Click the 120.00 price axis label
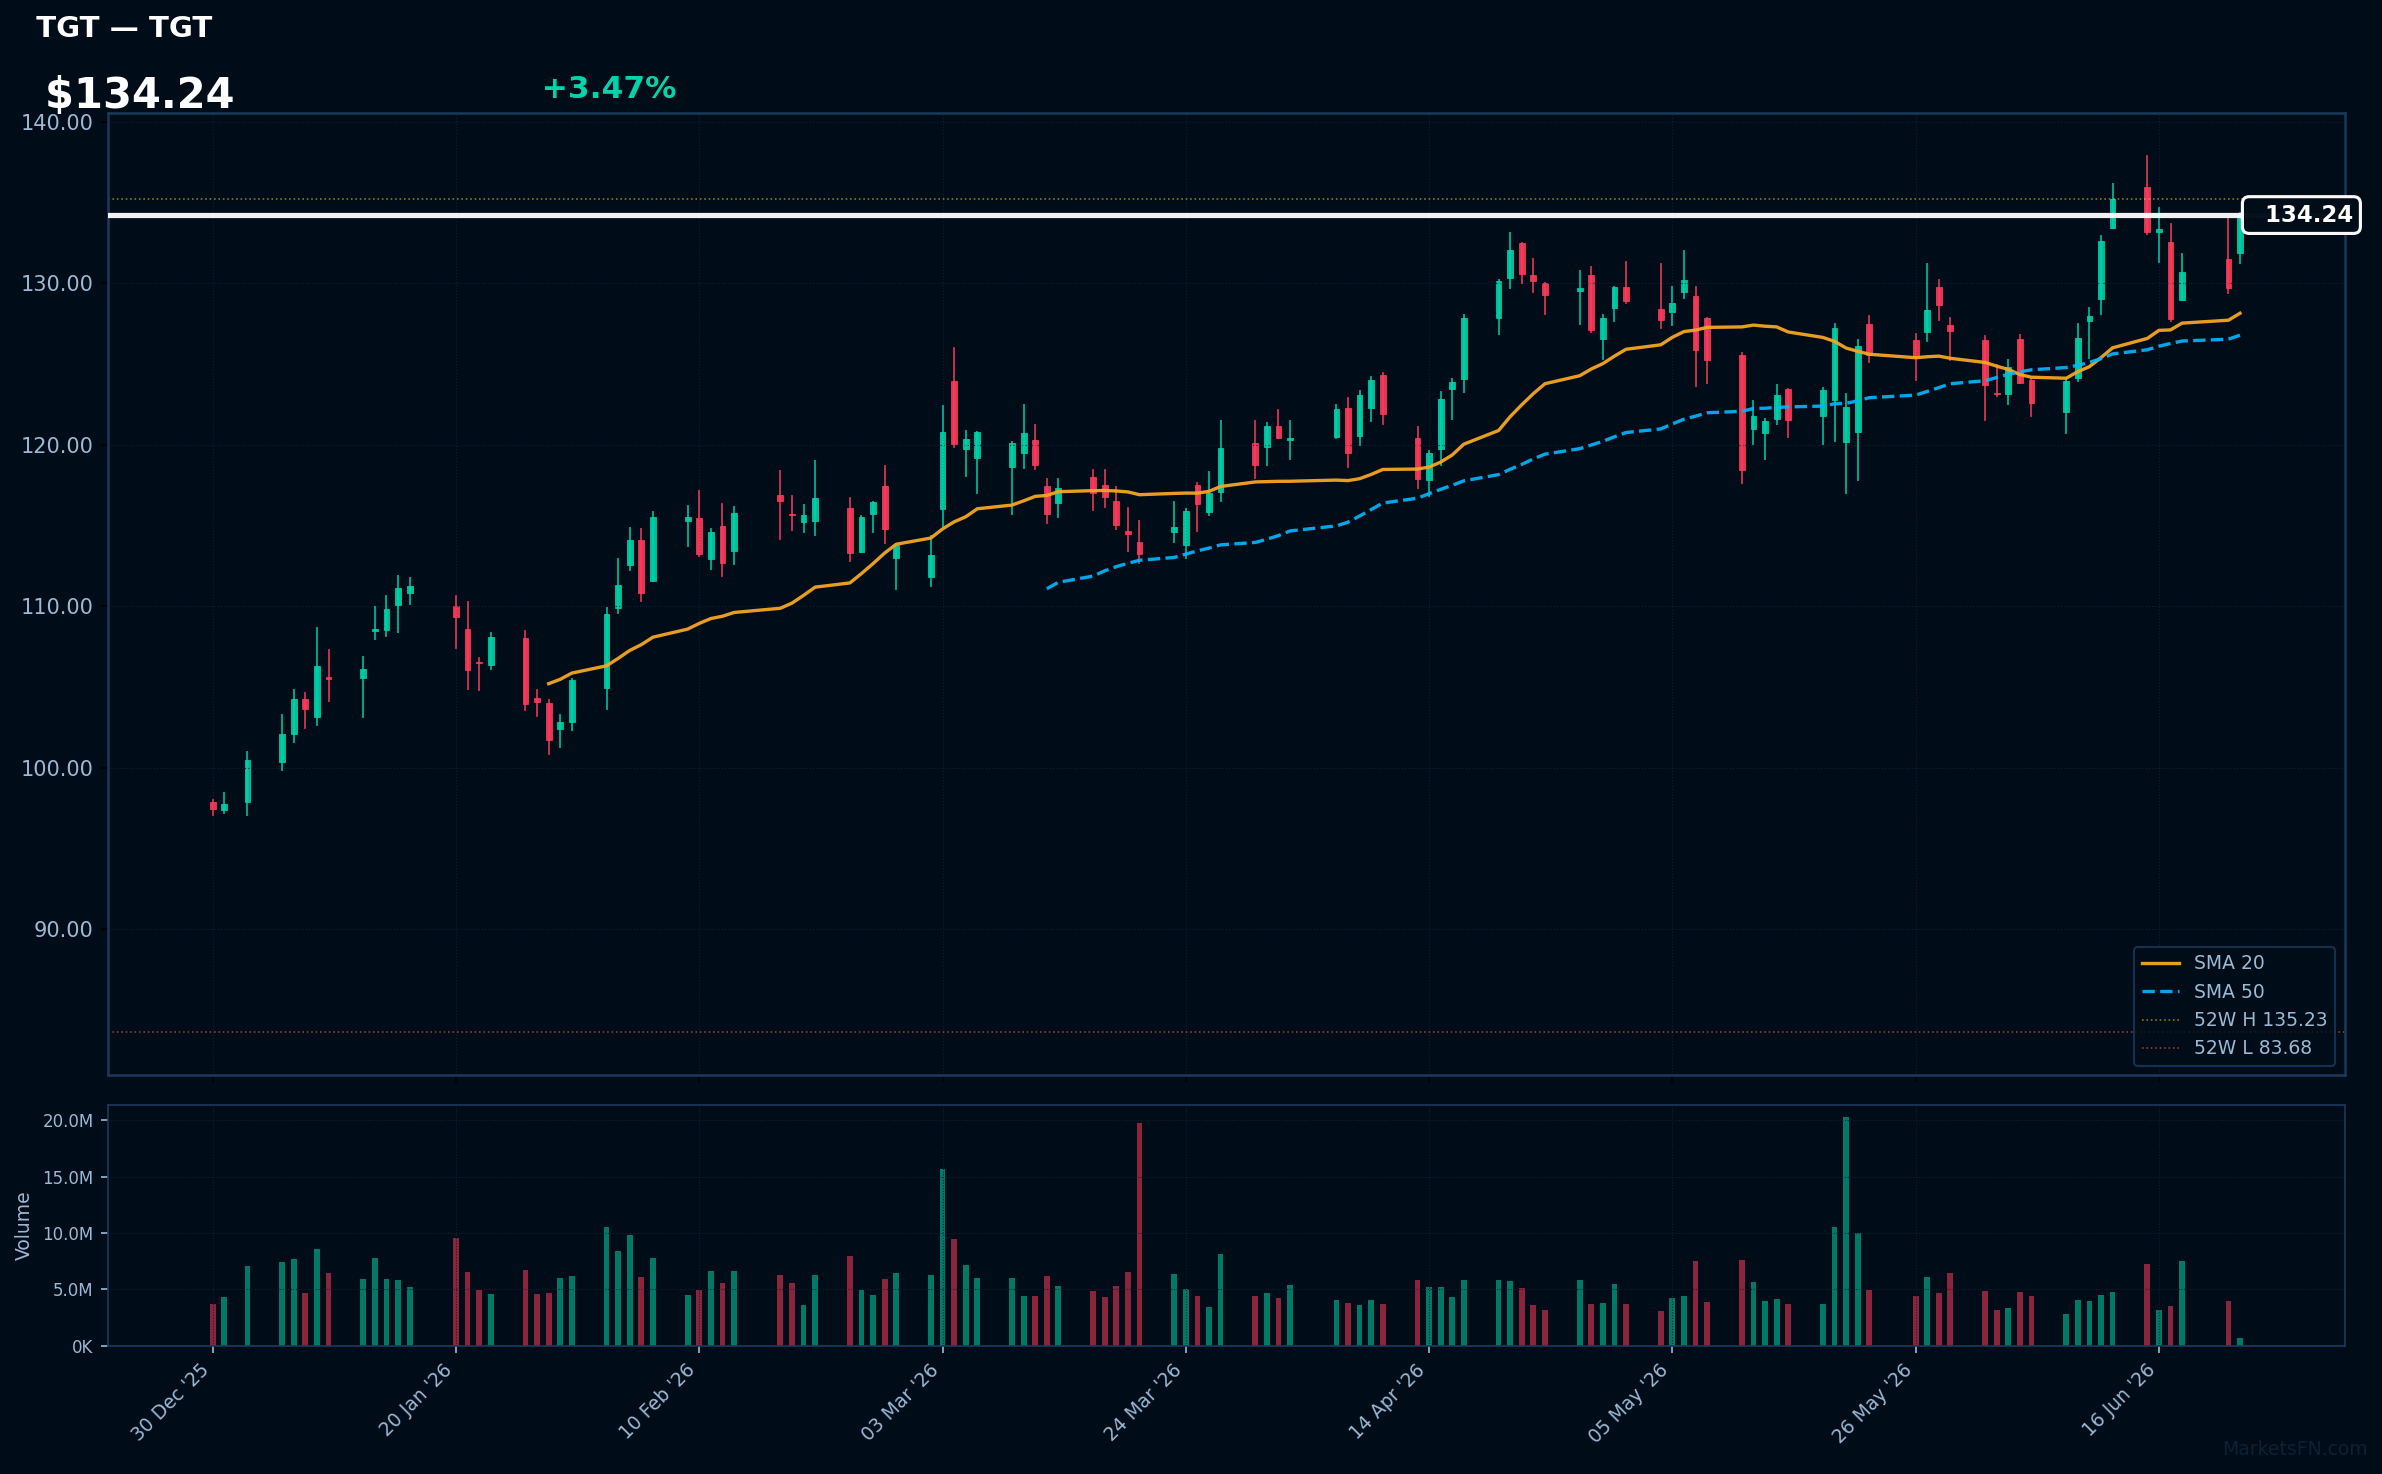The width and height of the screenshot is (2382, 1474). click(x=57, y=445)
